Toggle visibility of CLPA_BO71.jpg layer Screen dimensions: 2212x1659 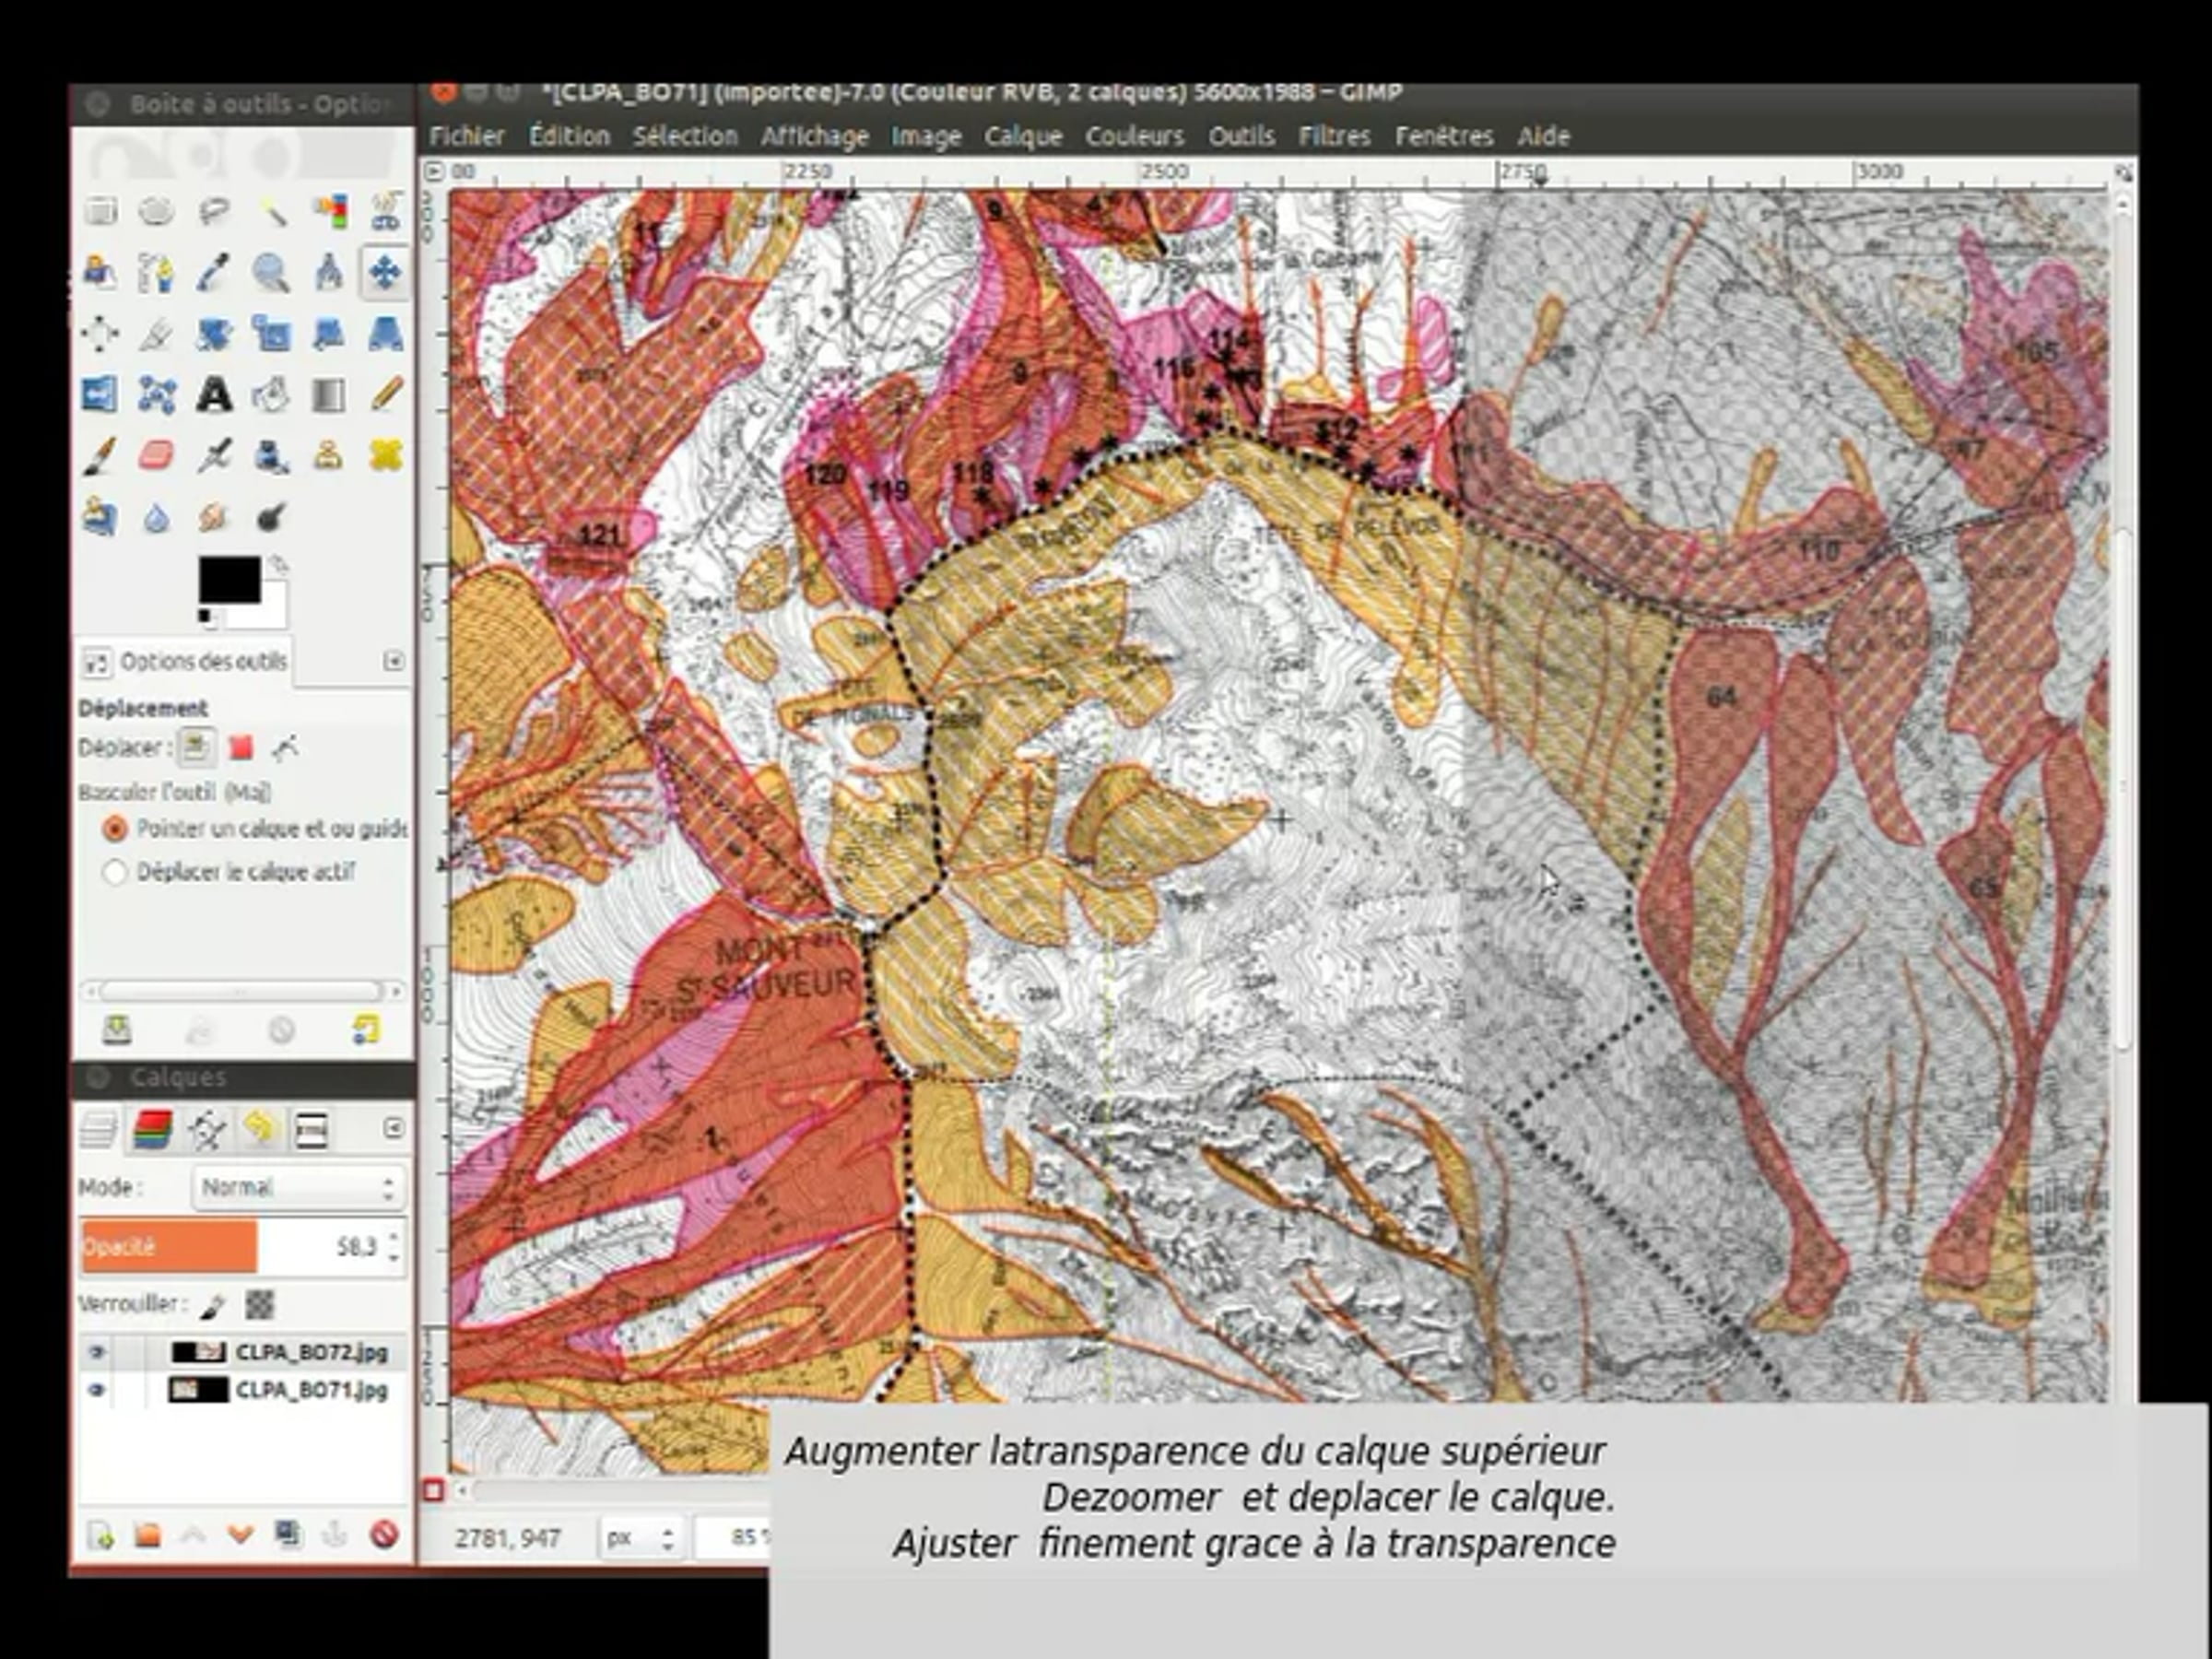96,1390
